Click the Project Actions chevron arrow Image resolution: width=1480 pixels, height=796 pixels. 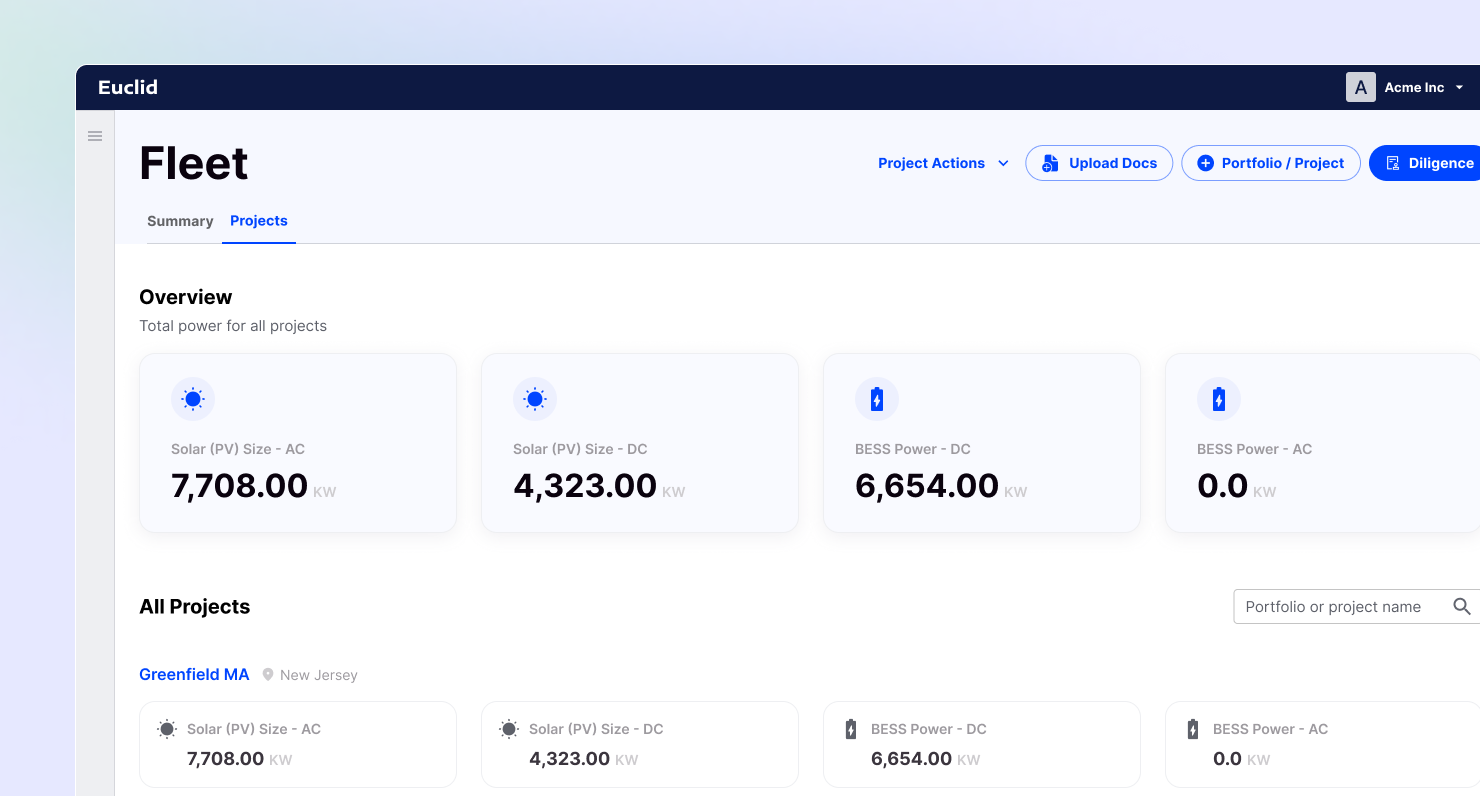click(x=1003, y=163)
